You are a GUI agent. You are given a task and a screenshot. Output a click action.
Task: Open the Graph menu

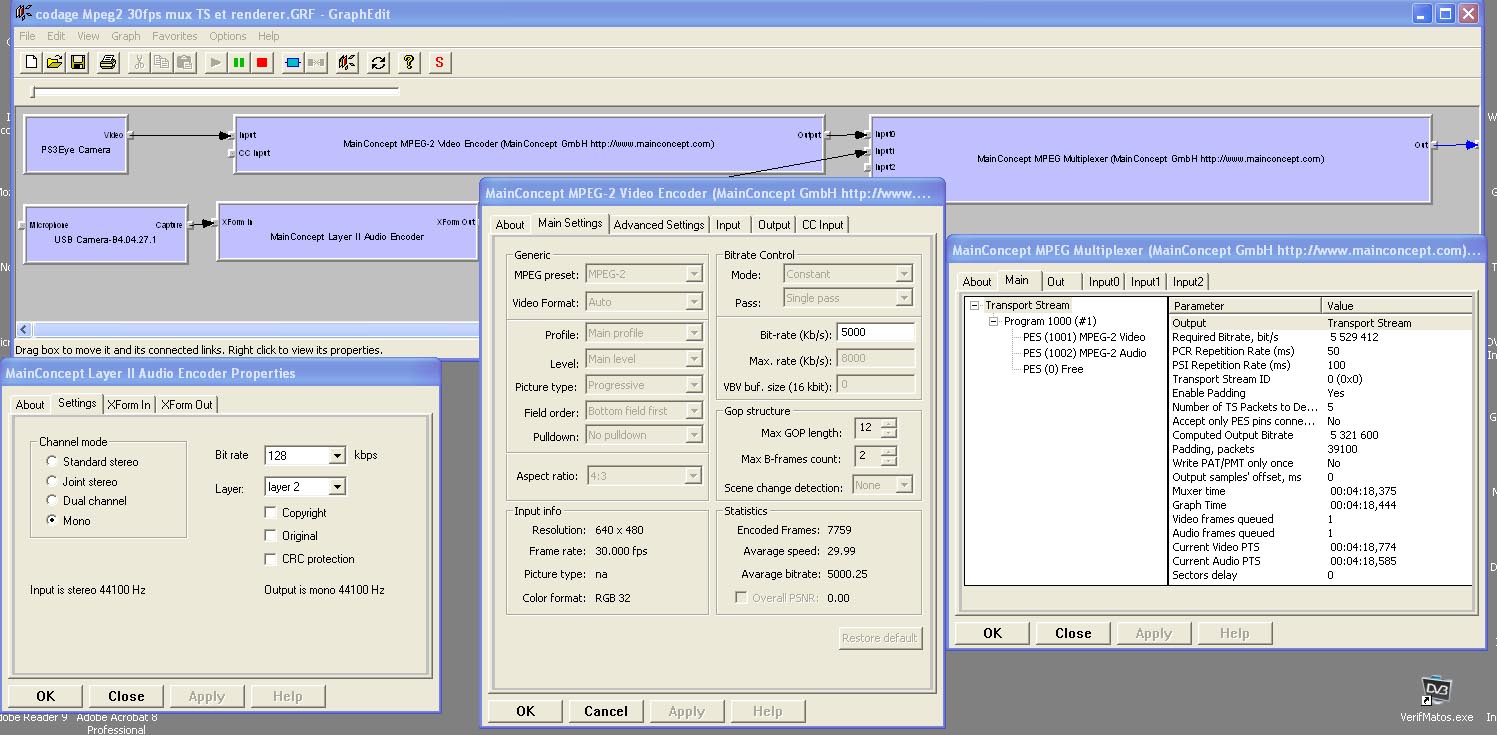[126, 36]
